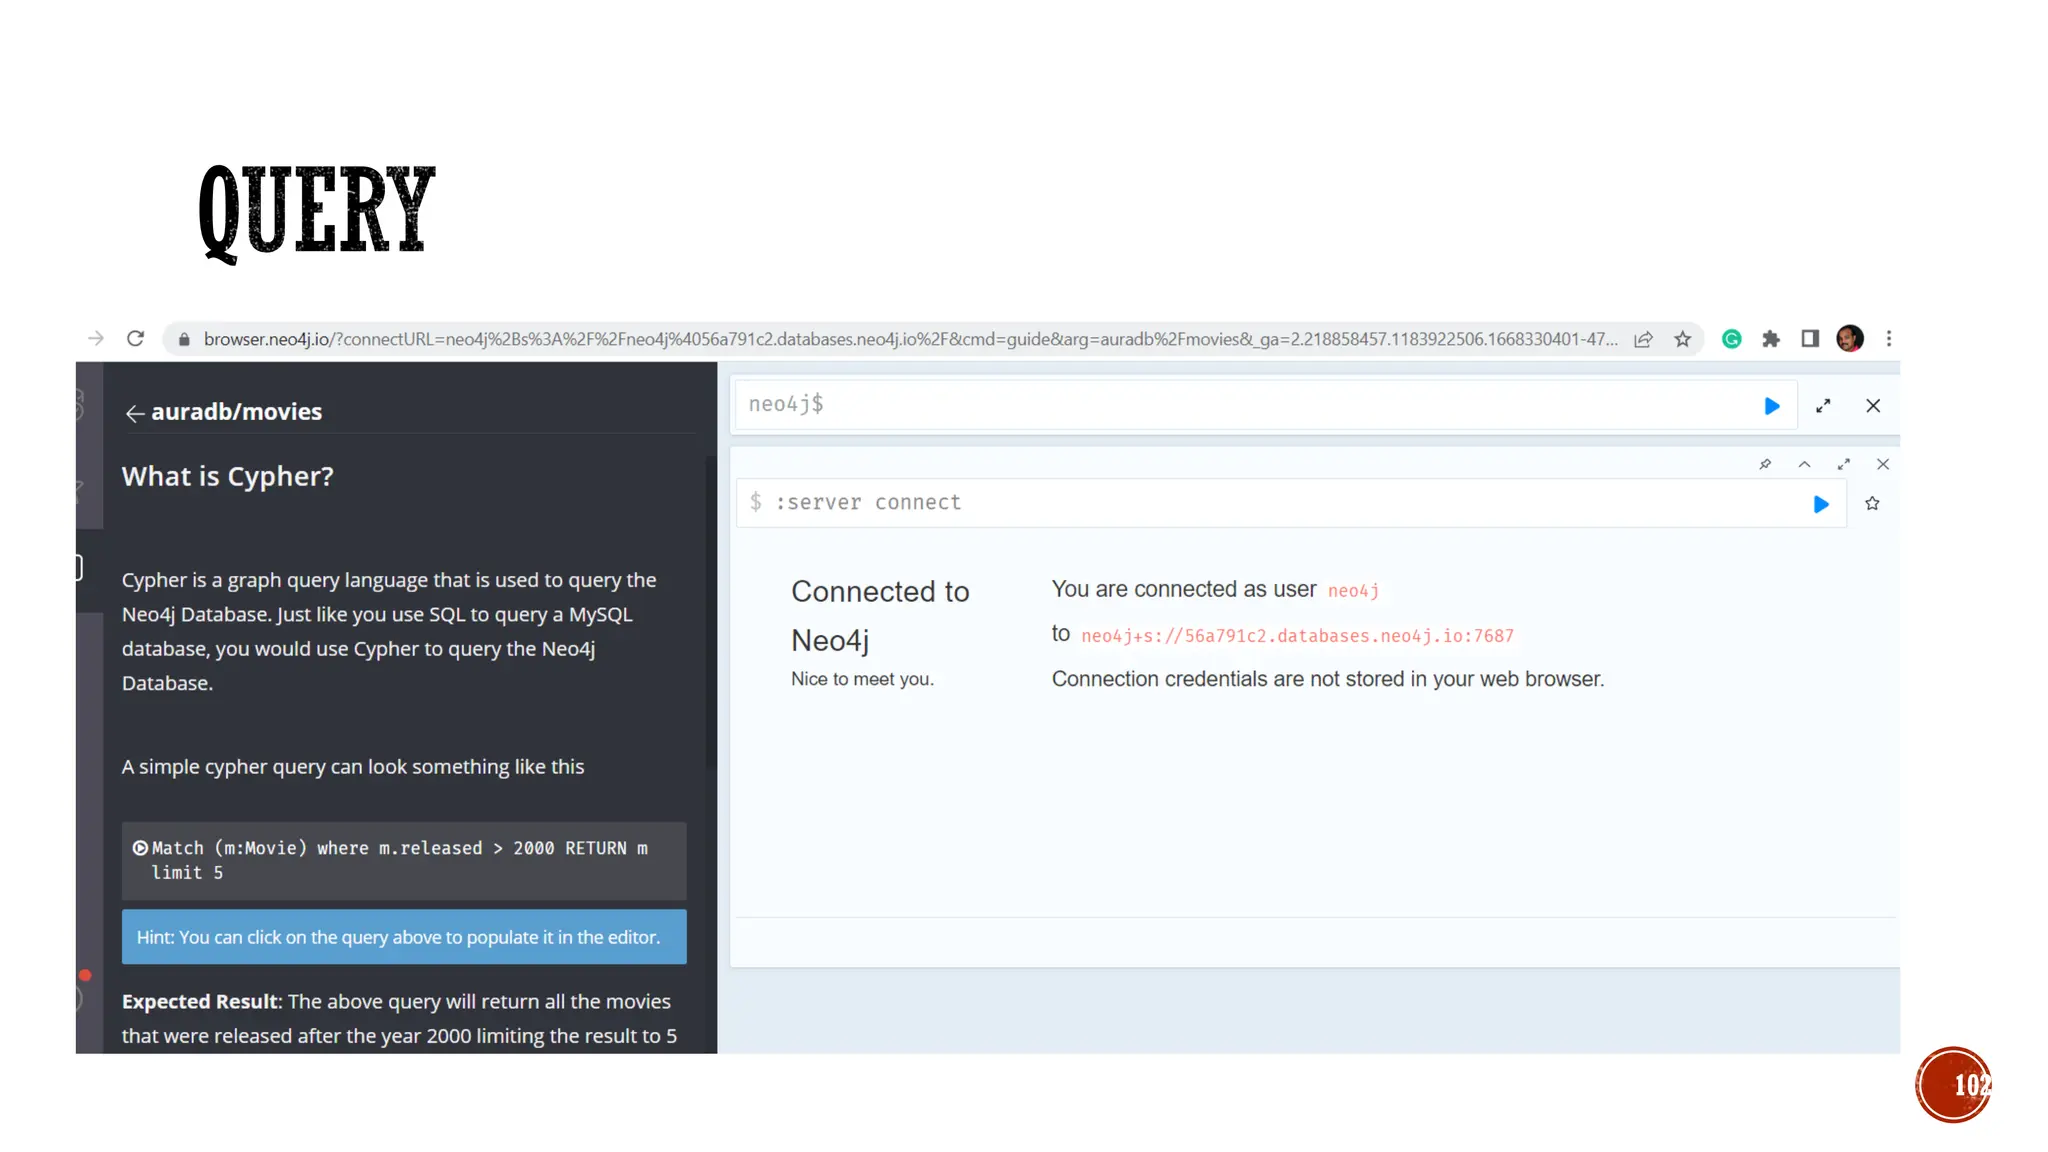
Task: Fullscreen the :server connect result frame
Action: [1843, 464]
